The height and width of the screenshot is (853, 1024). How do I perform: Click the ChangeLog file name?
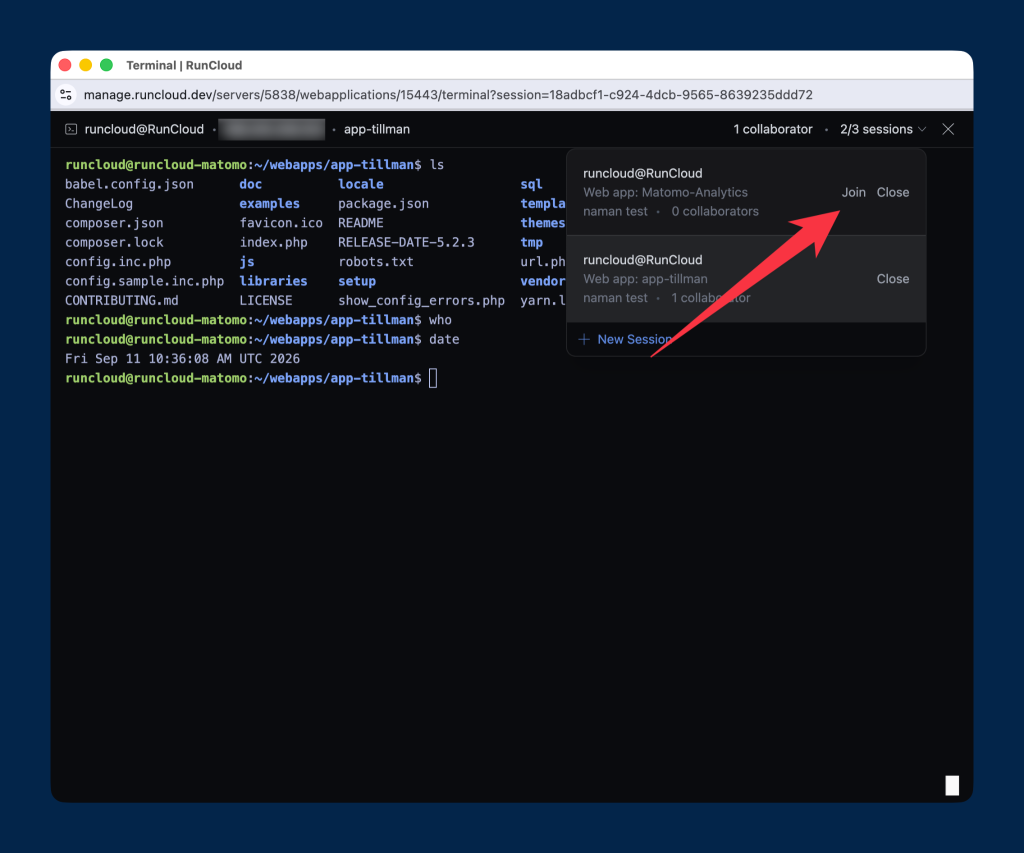[99, 204]
